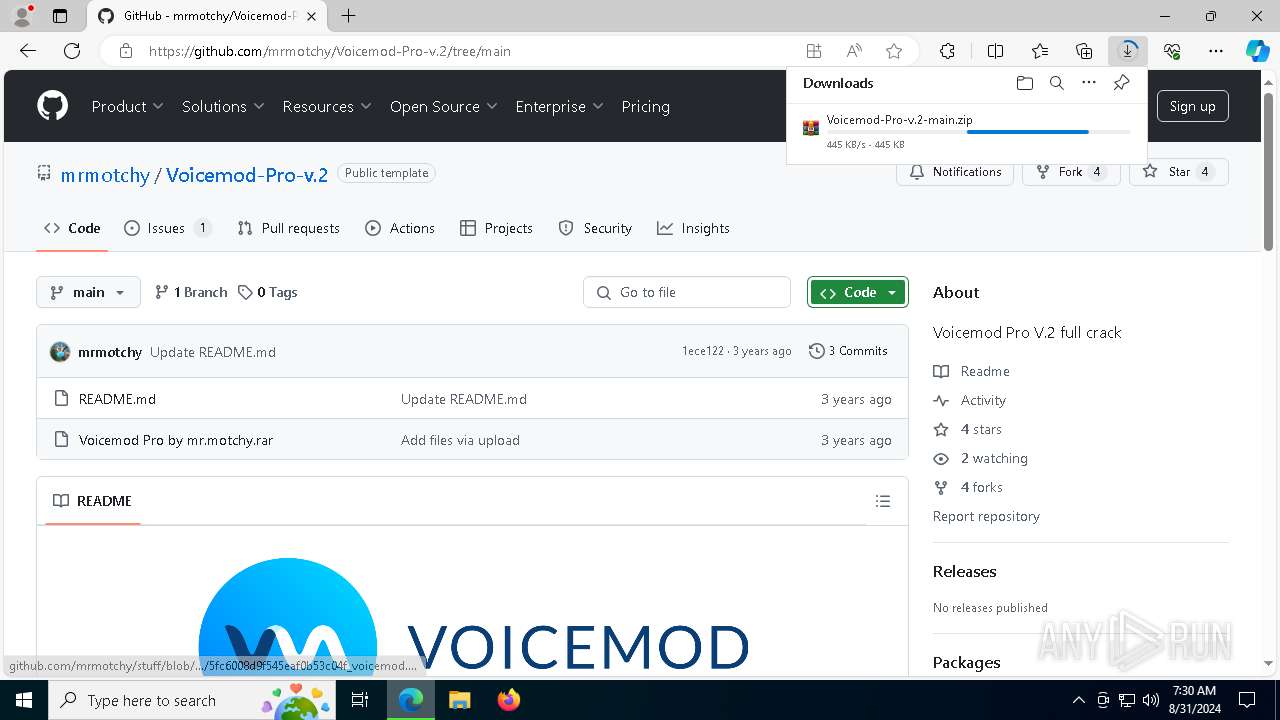Add page to favorites star icon
1280x720 pixels.
click(894, 51)
